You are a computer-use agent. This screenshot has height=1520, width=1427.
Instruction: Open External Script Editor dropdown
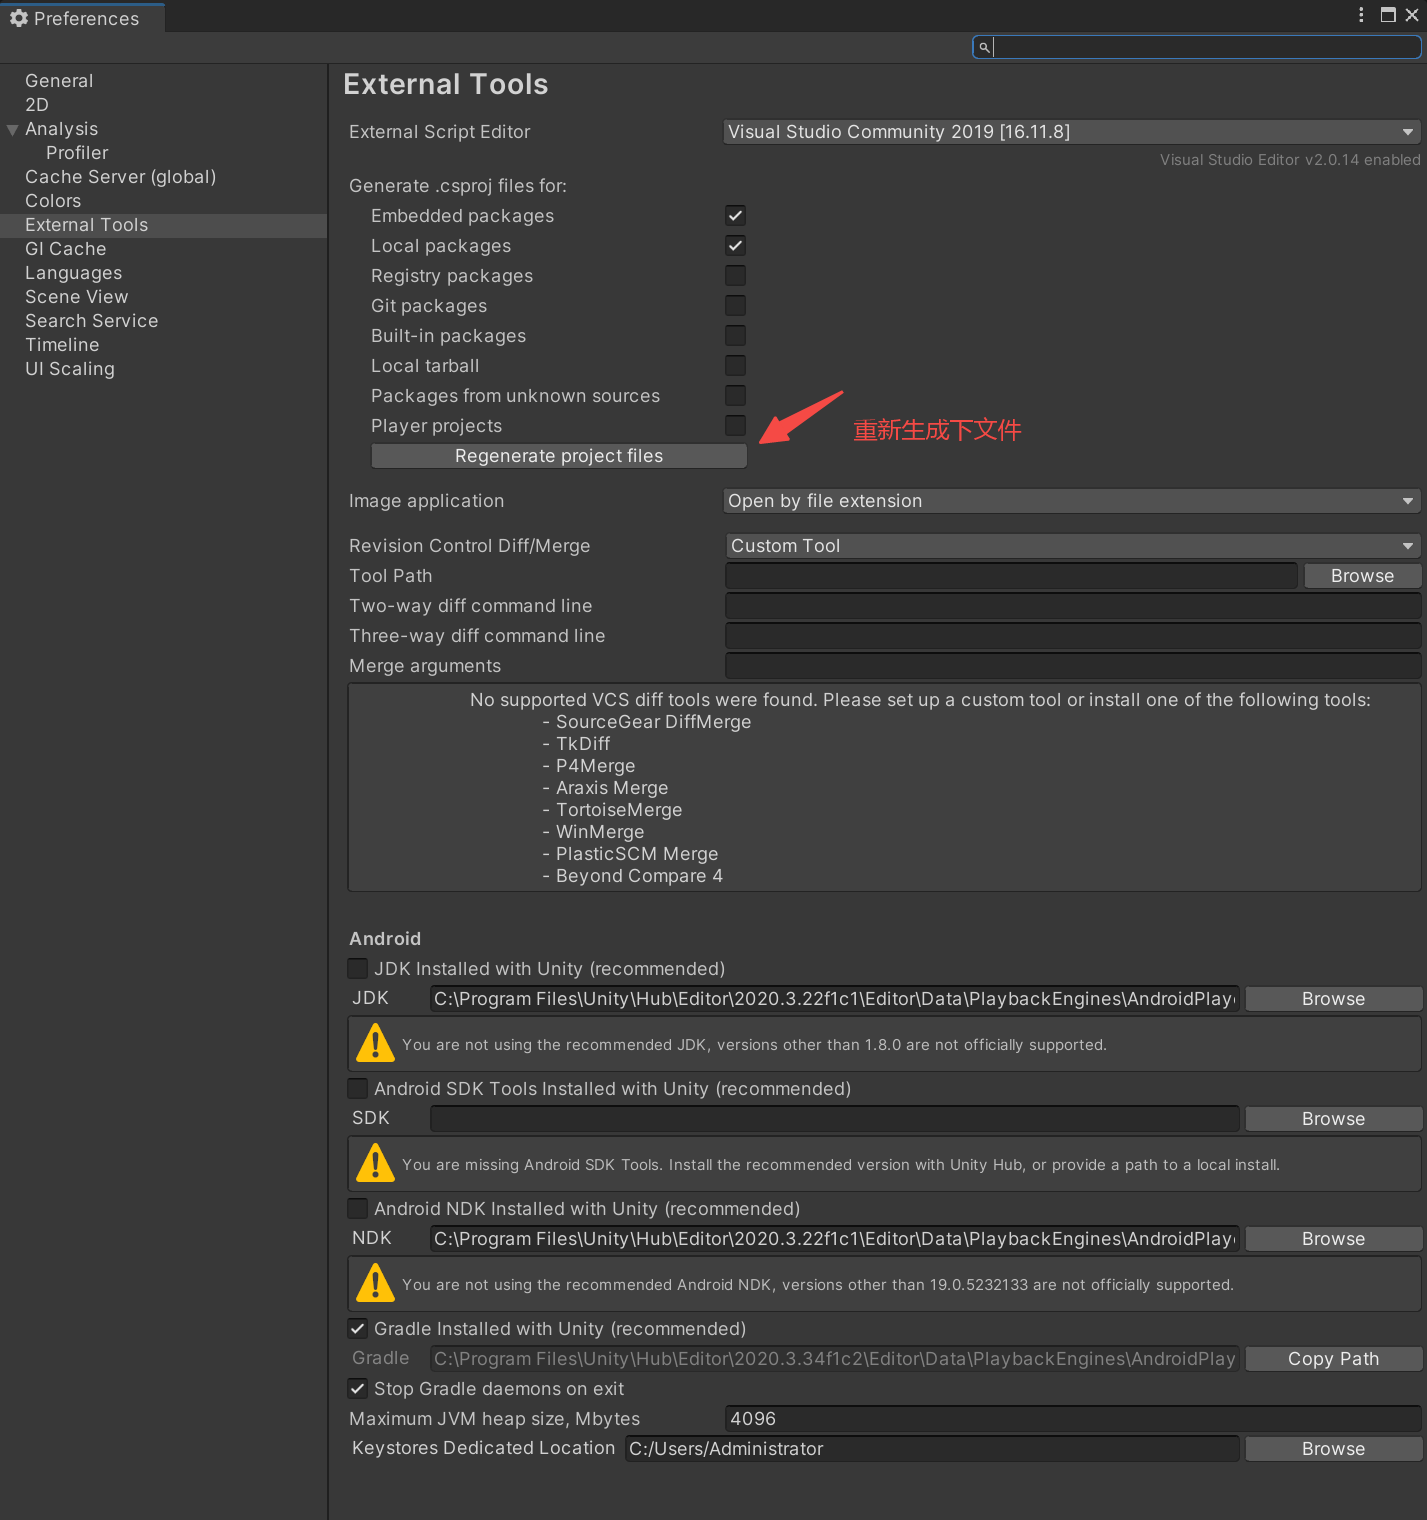point(1072,132)
